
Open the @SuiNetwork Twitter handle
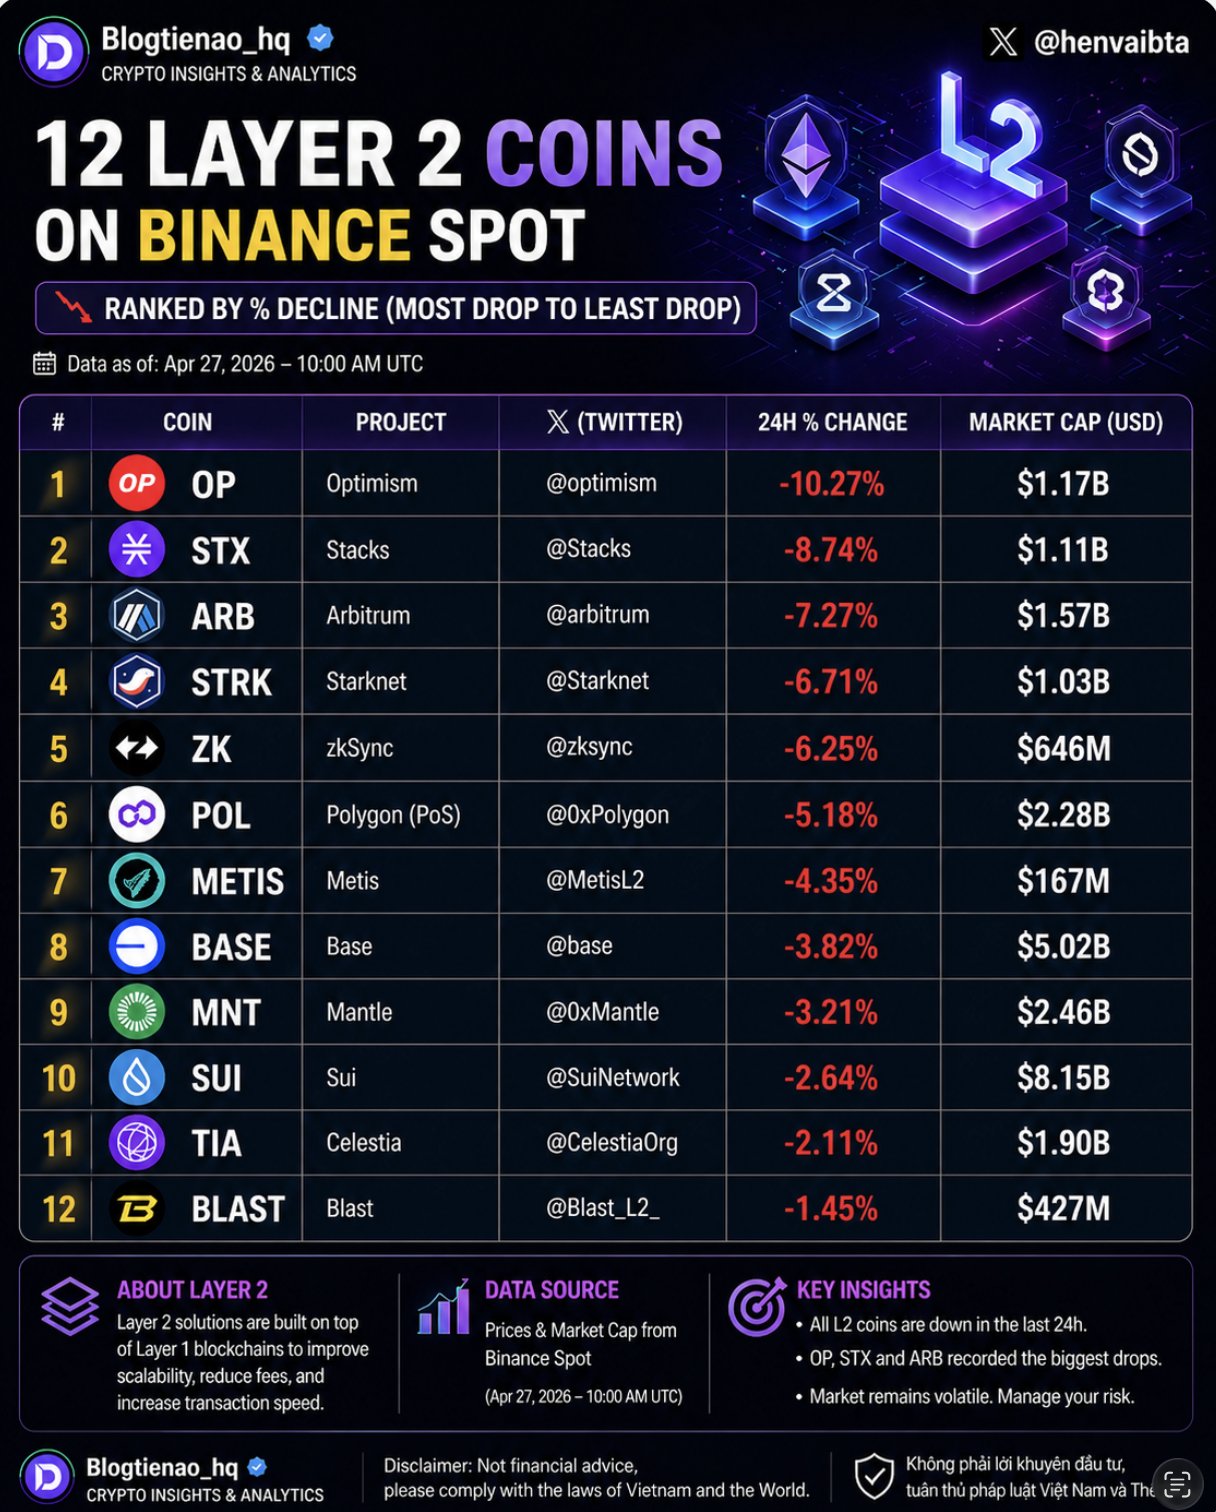[x=612, y=1077]
